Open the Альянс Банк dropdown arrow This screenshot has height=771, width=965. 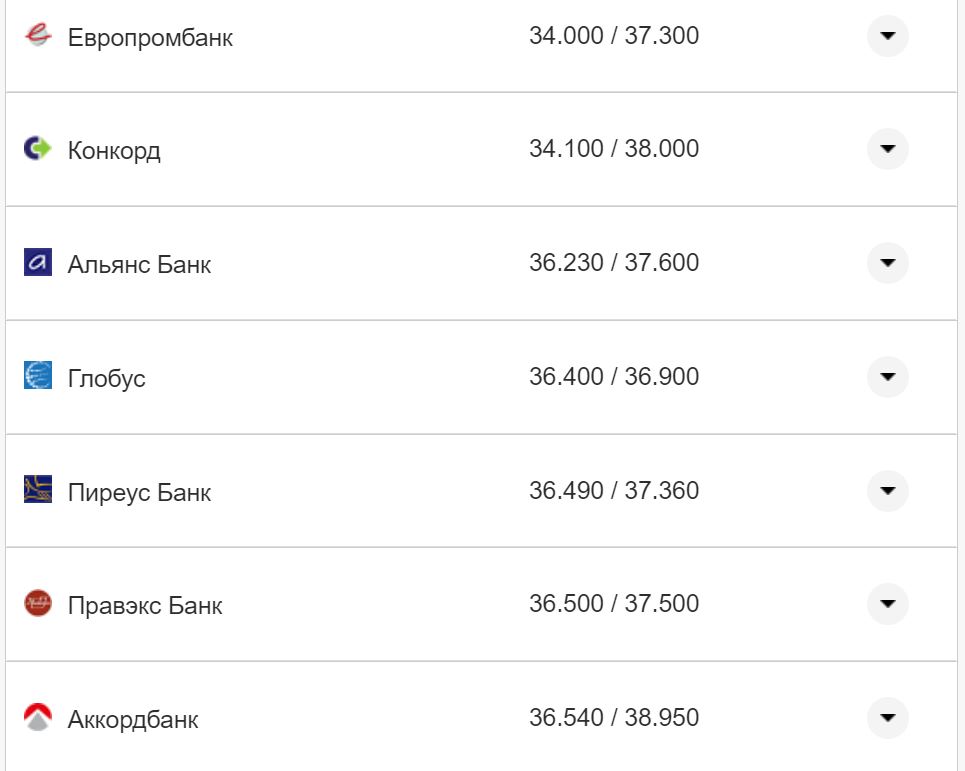pyautogui.click(x=887, y=263)
